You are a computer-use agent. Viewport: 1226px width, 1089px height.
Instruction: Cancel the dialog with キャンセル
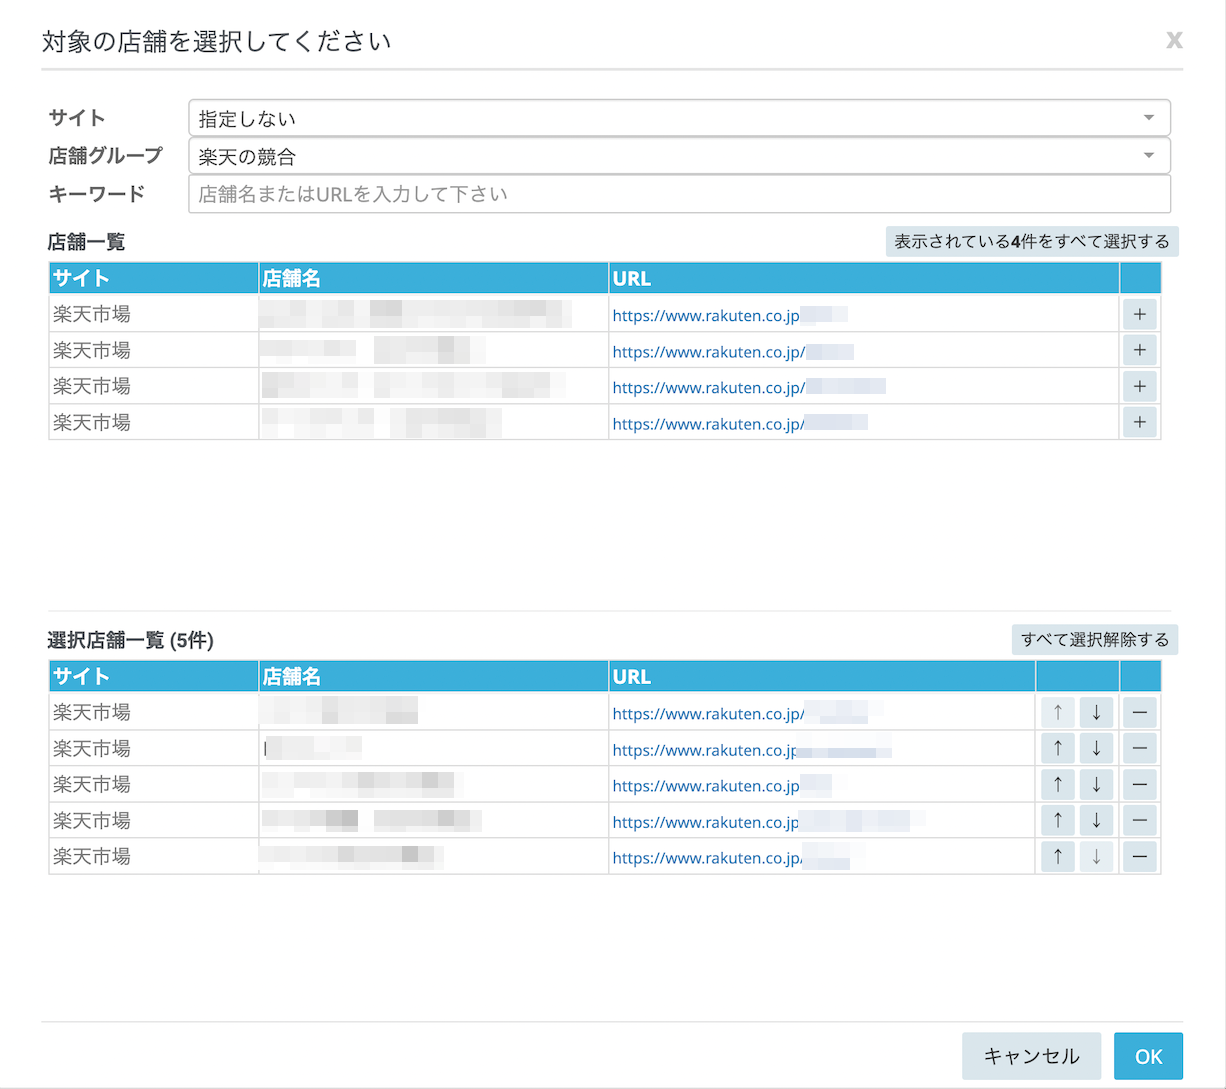click(1031, 1056)
